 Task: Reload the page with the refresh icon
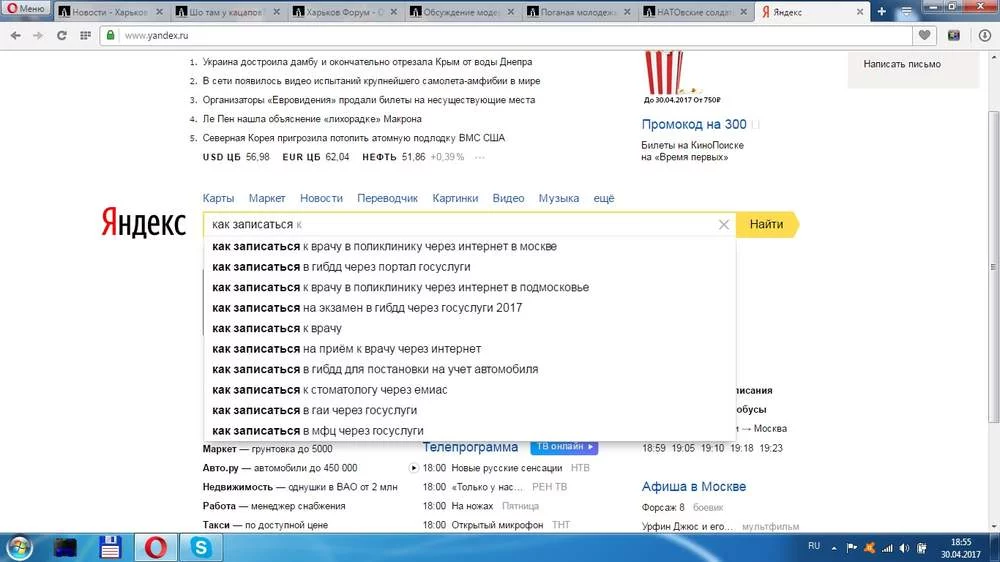(62, 36)
